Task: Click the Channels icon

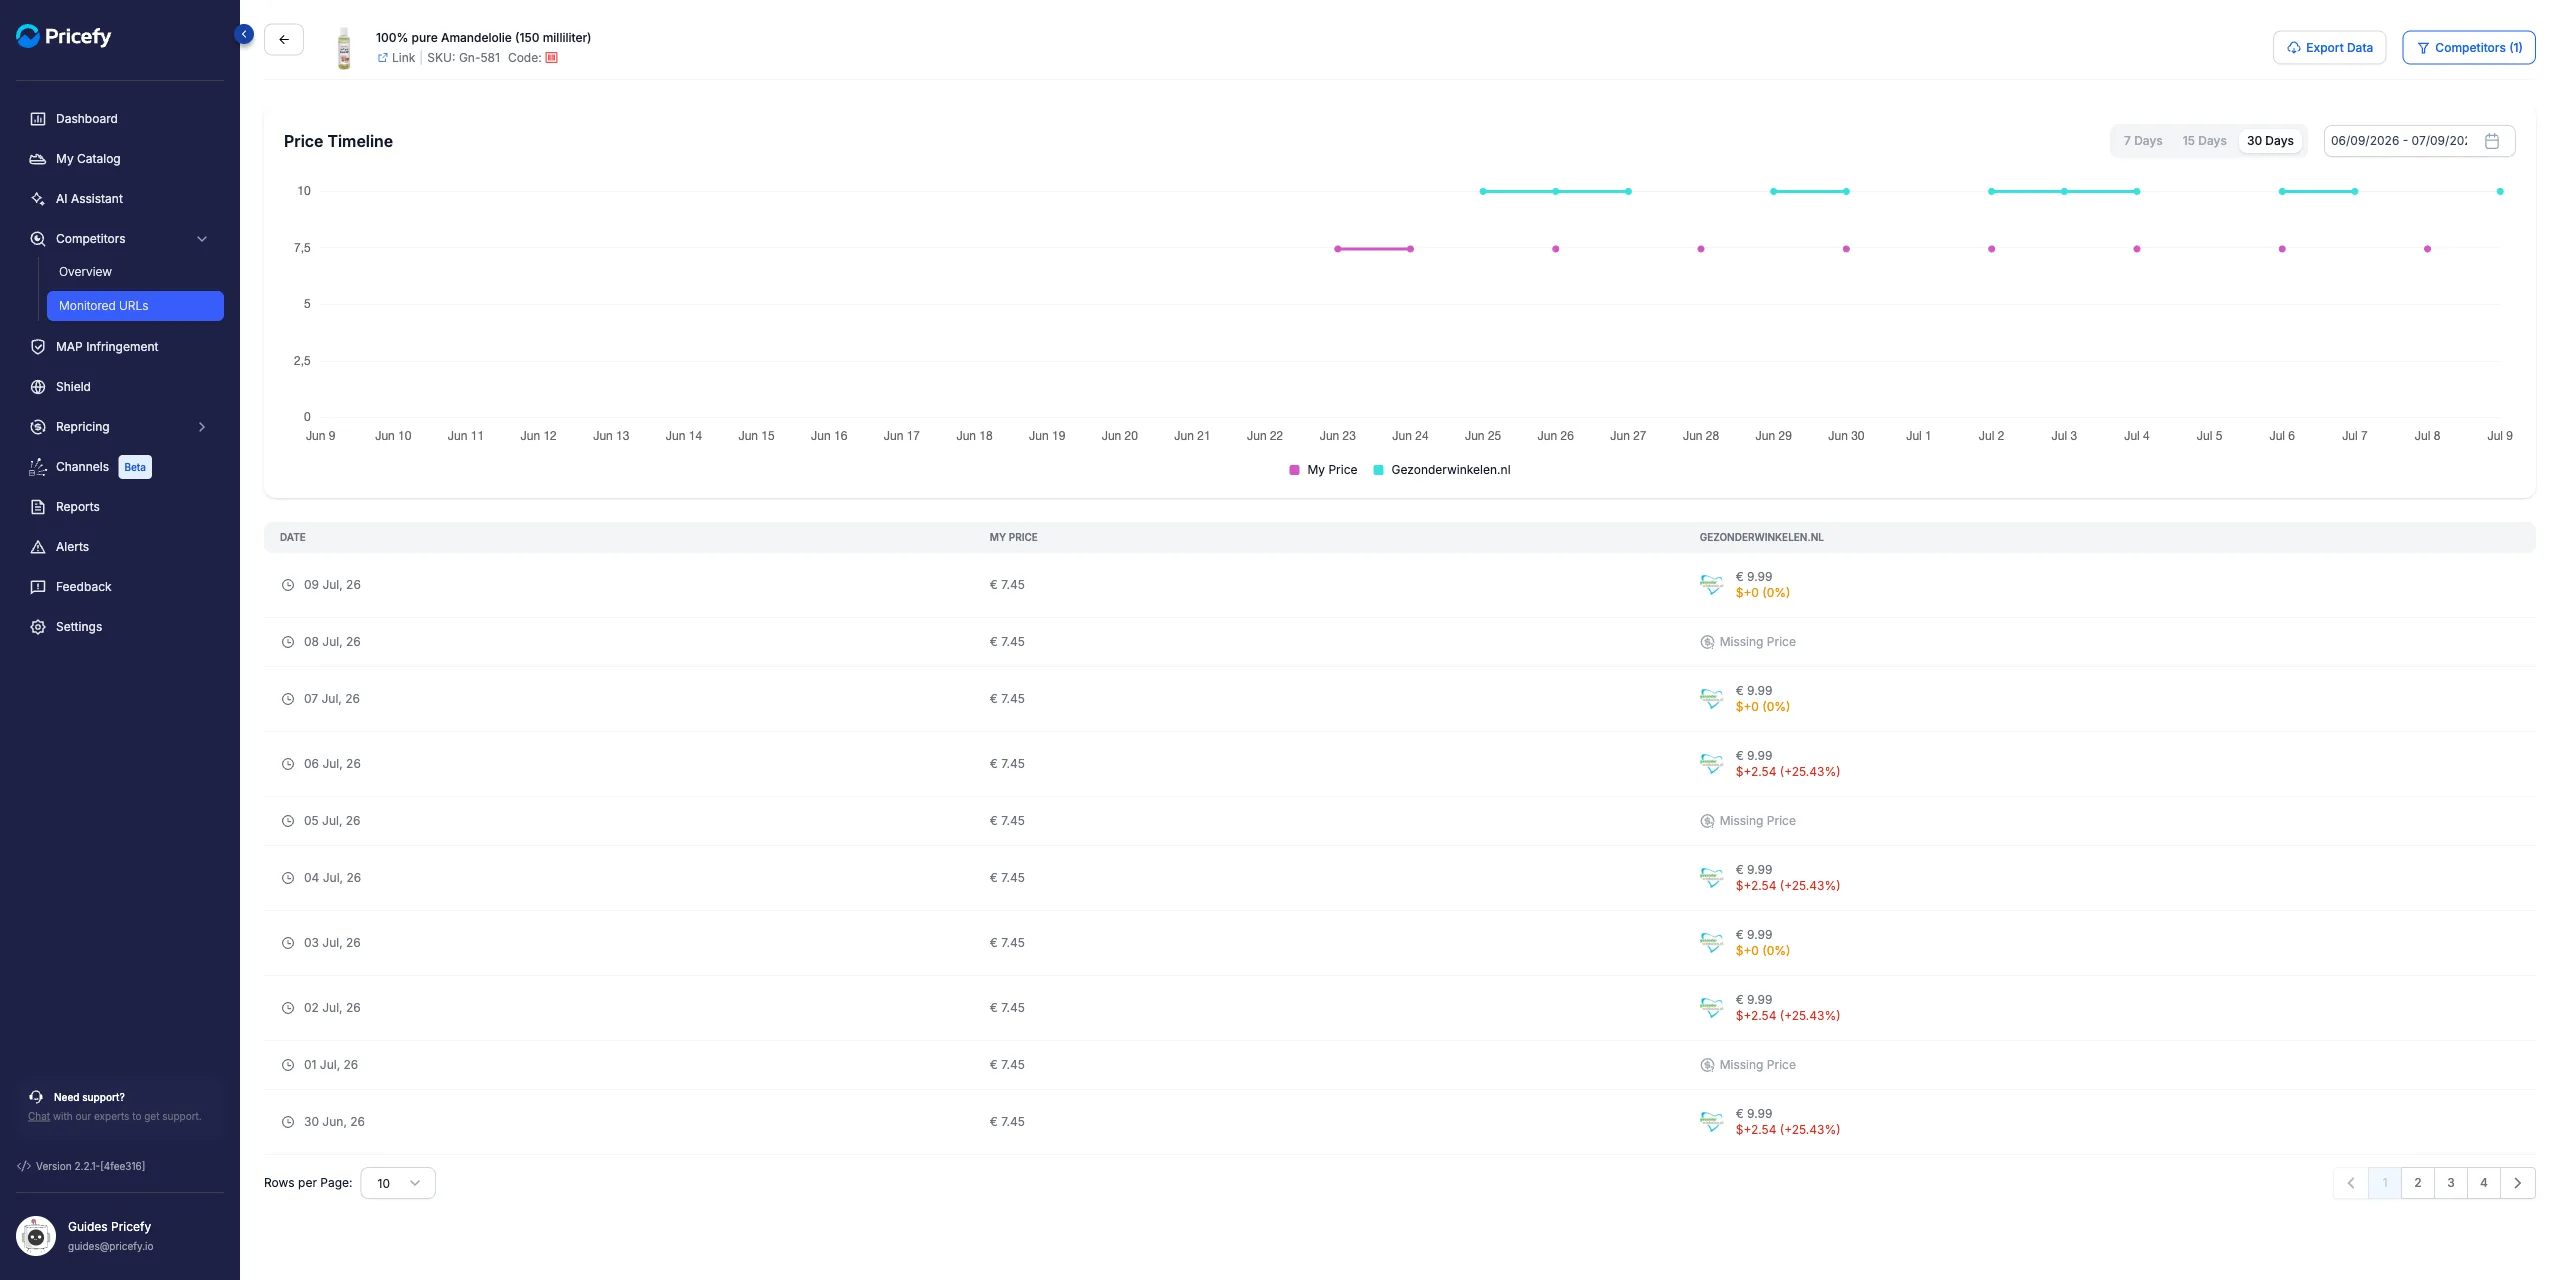Action: (x=38, y=467)
